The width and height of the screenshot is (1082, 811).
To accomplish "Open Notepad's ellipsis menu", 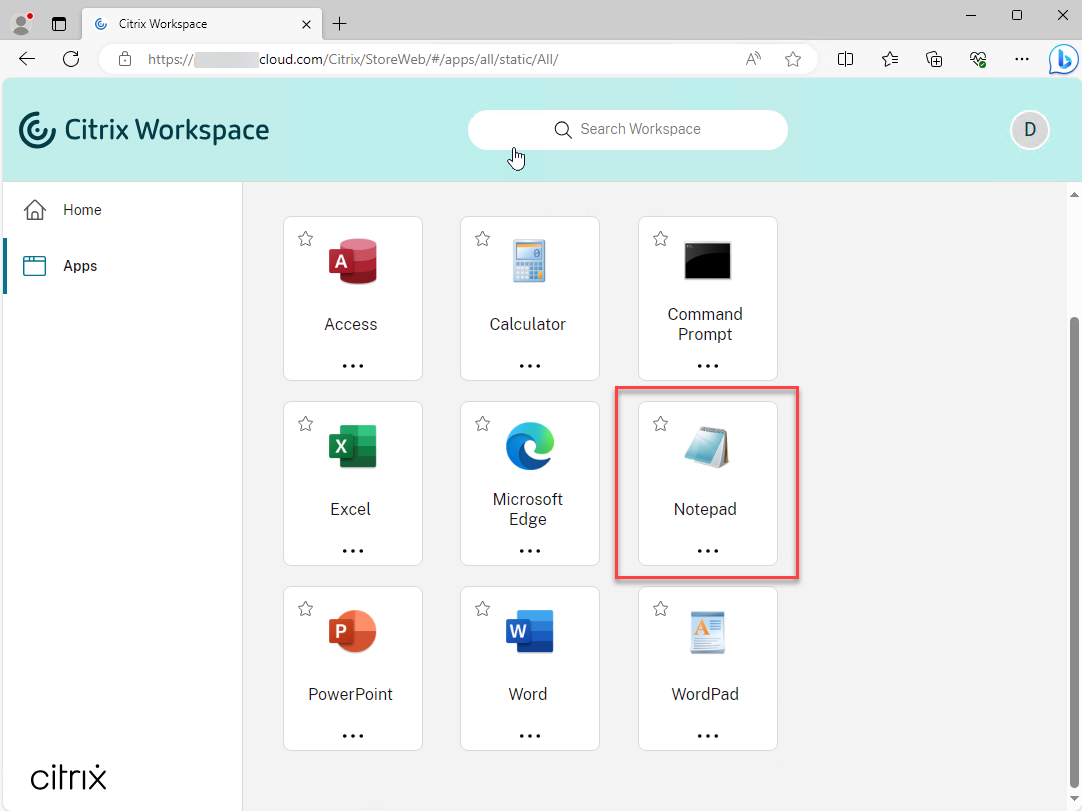I will (x=707, y=551).
